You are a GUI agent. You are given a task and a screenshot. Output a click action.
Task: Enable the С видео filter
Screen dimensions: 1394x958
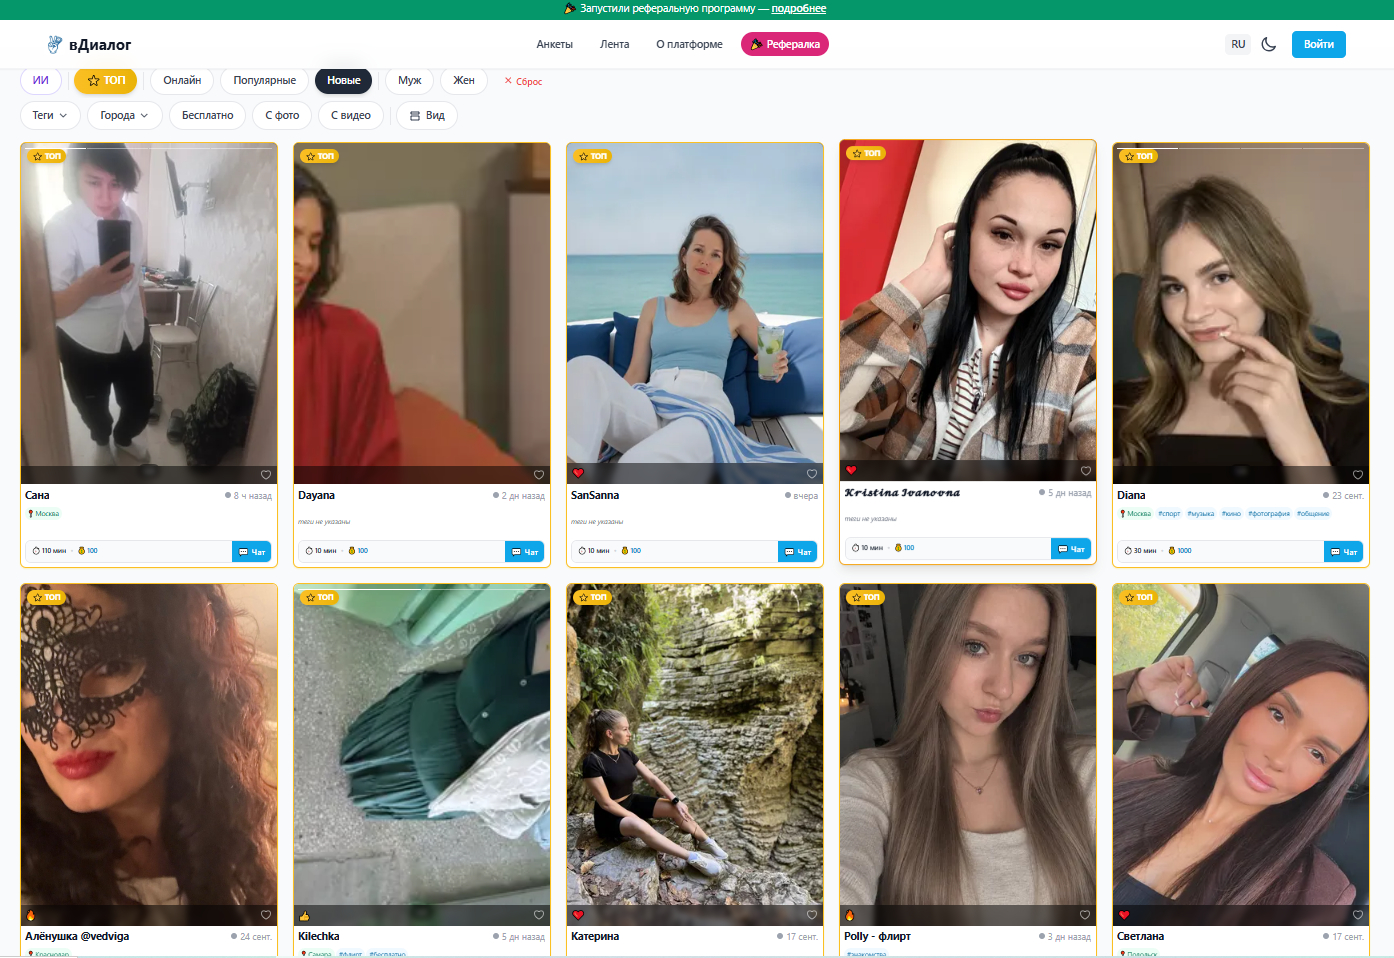click(351, 115)
